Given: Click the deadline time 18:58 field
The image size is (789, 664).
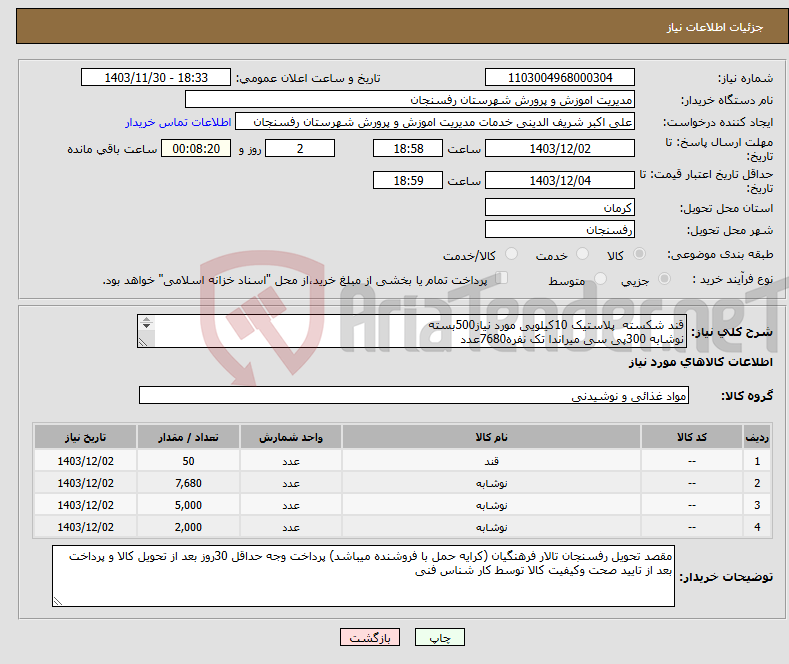Looking at the screenshot, I should click(408, 148).
